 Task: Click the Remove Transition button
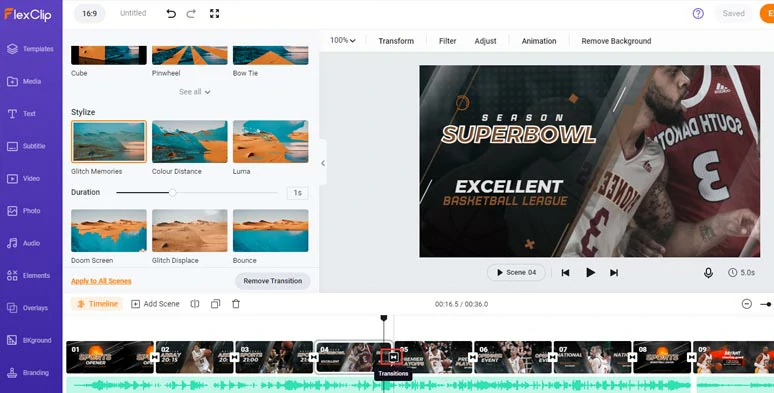coord(272,281)
